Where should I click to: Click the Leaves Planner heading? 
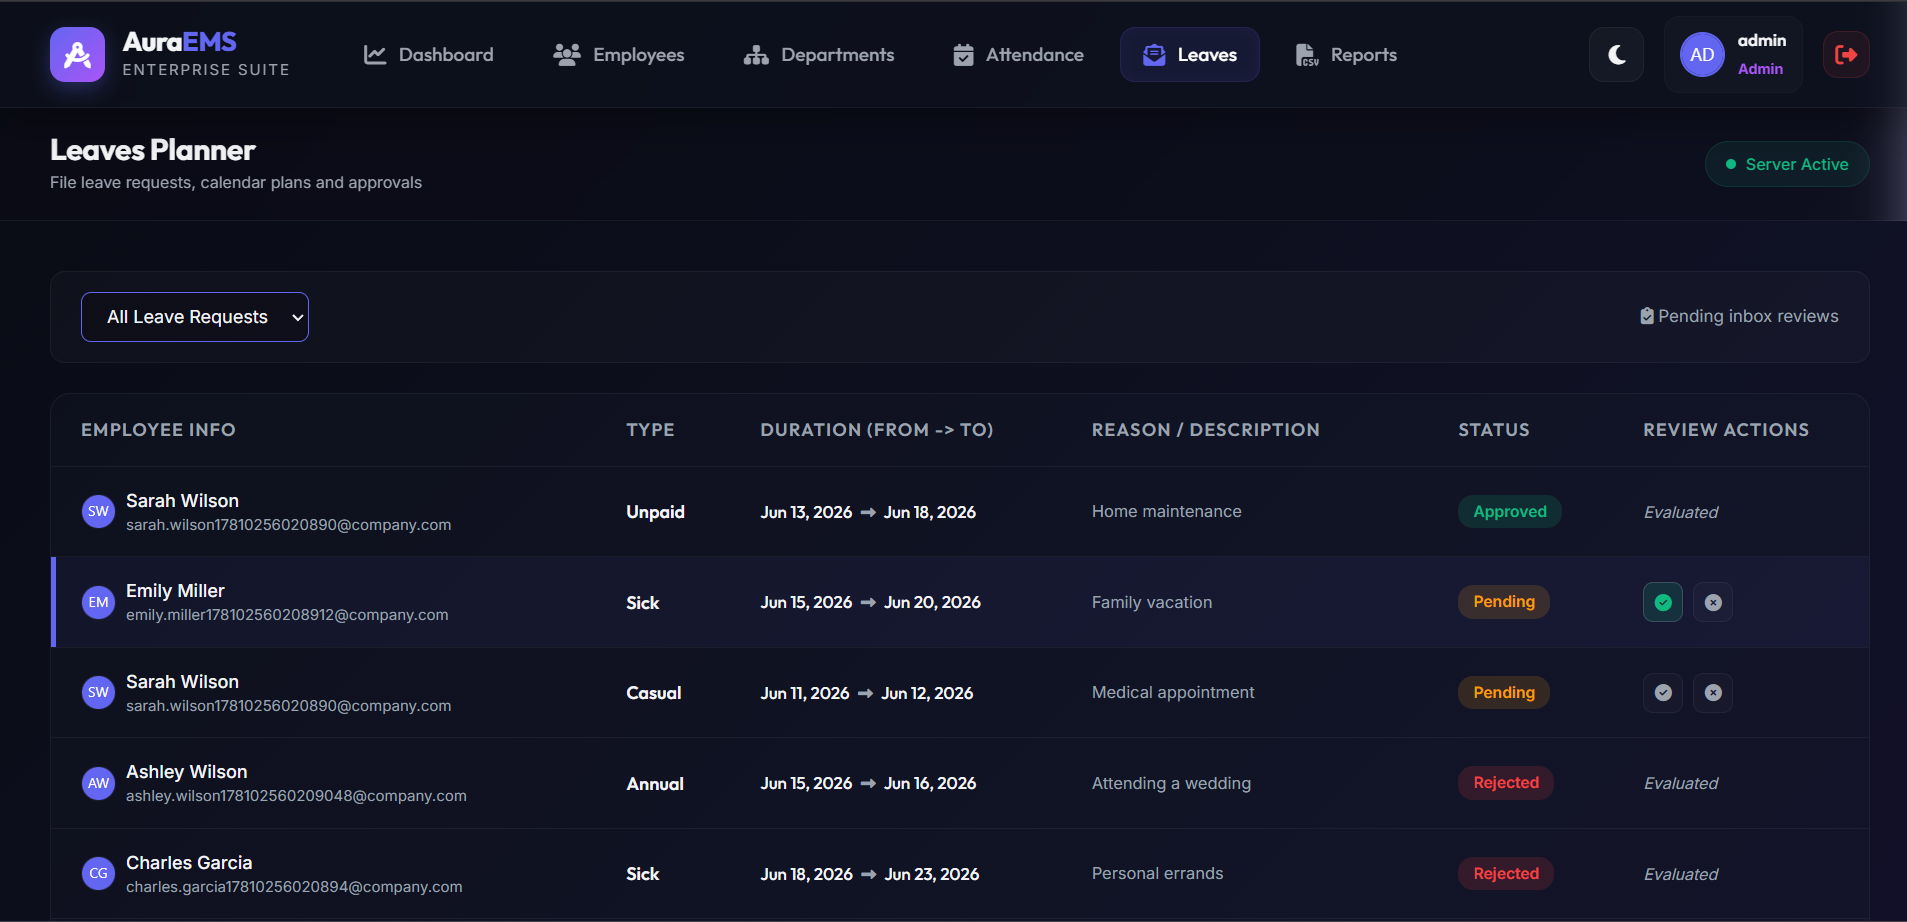tap(153, 150)
